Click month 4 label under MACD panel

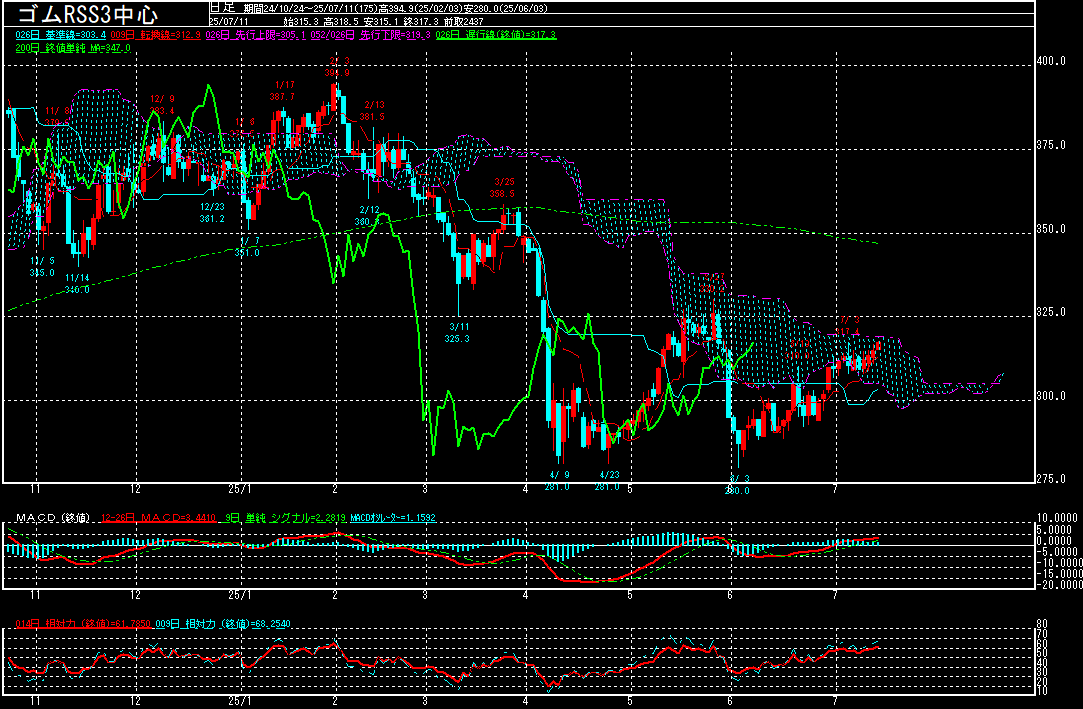pyautogui.click(x=526, y=595)
